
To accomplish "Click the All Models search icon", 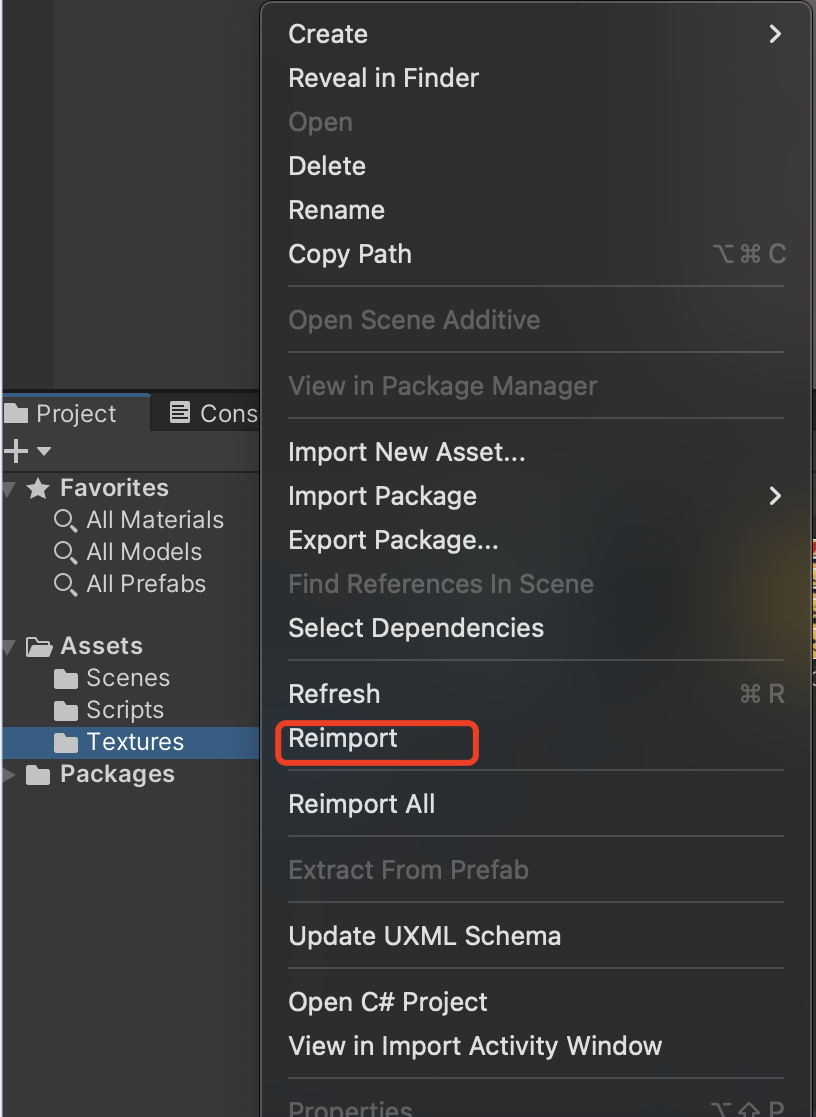I will tap(65, 552).
